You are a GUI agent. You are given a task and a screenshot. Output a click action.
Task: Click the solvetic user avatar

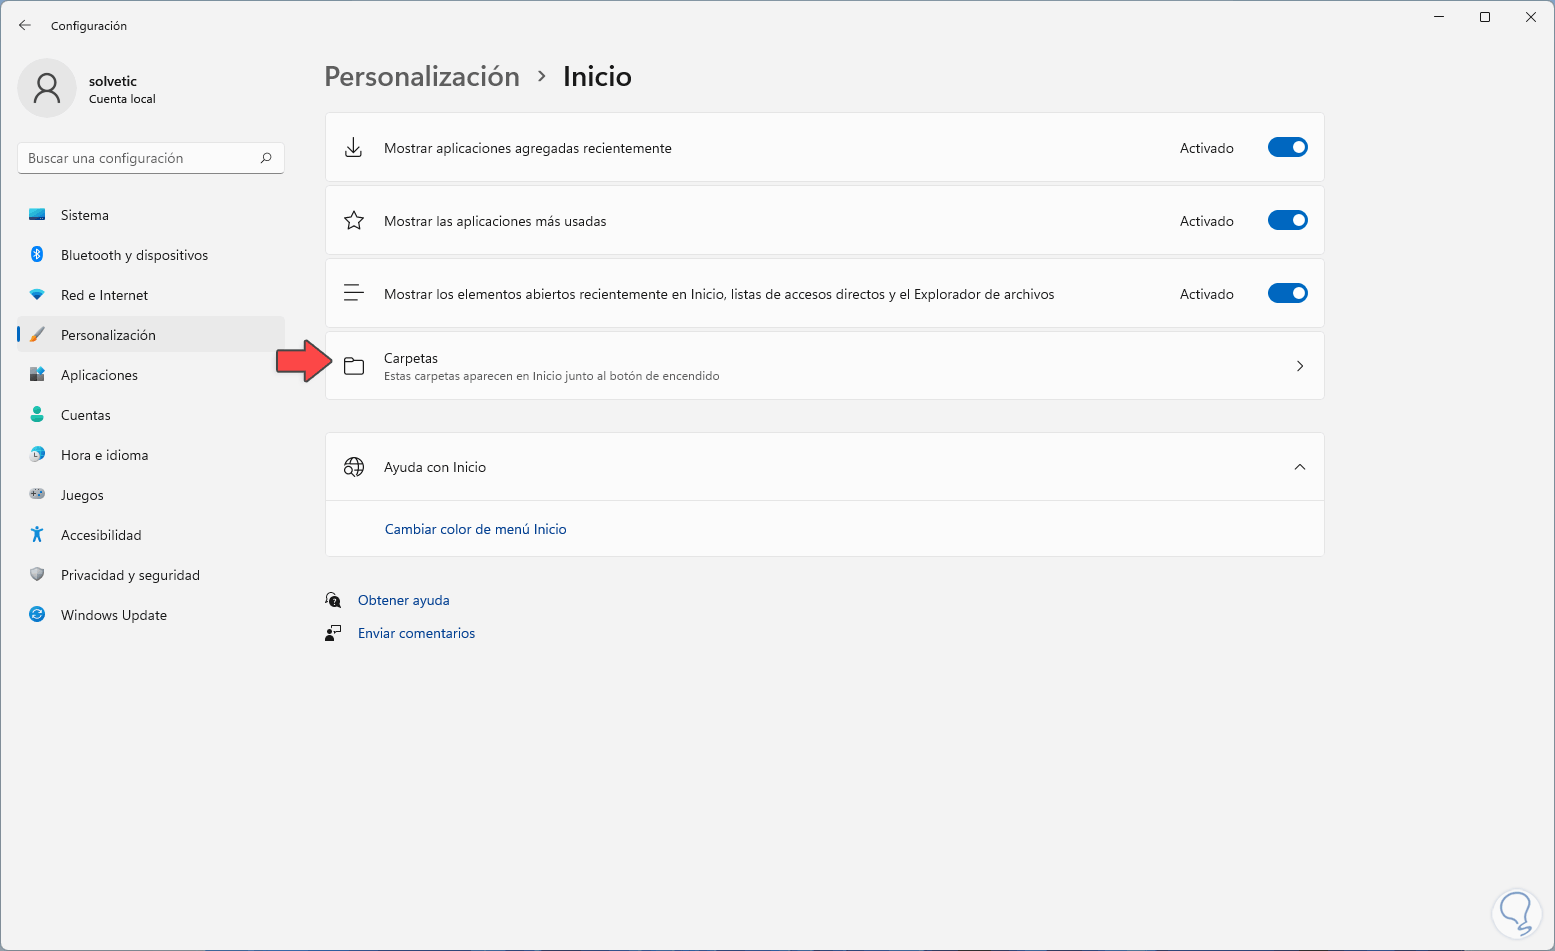tap(47, 88)
